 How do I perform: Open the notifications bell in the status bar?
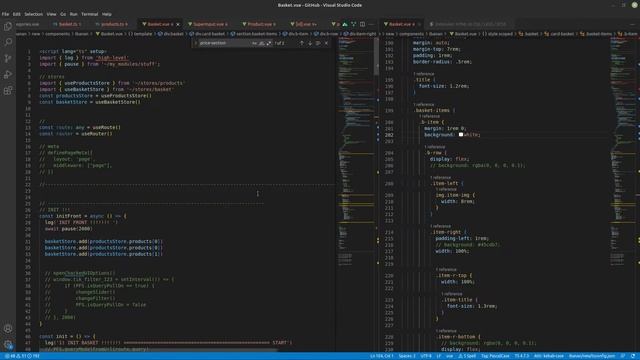pos(633,356)
